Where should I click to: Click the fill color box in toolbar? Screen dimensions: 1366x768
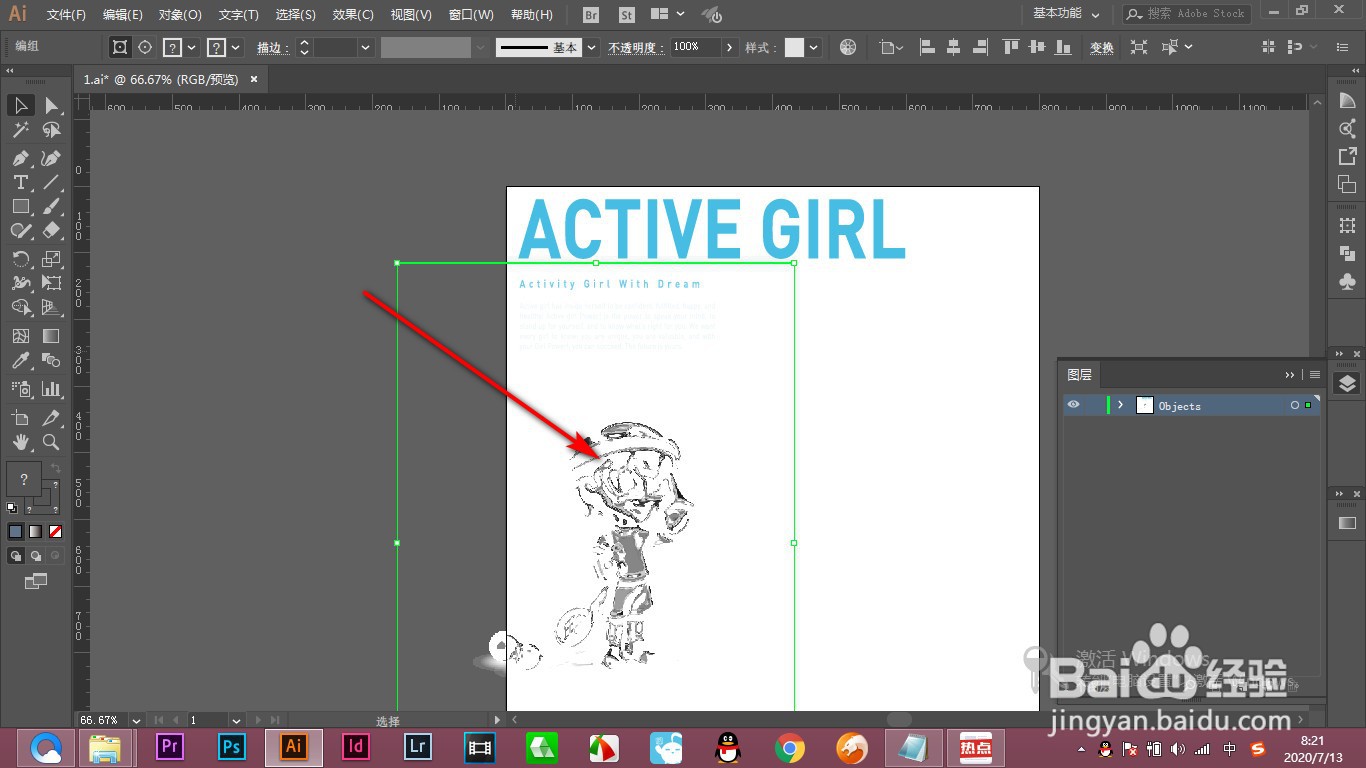(24, 480)
